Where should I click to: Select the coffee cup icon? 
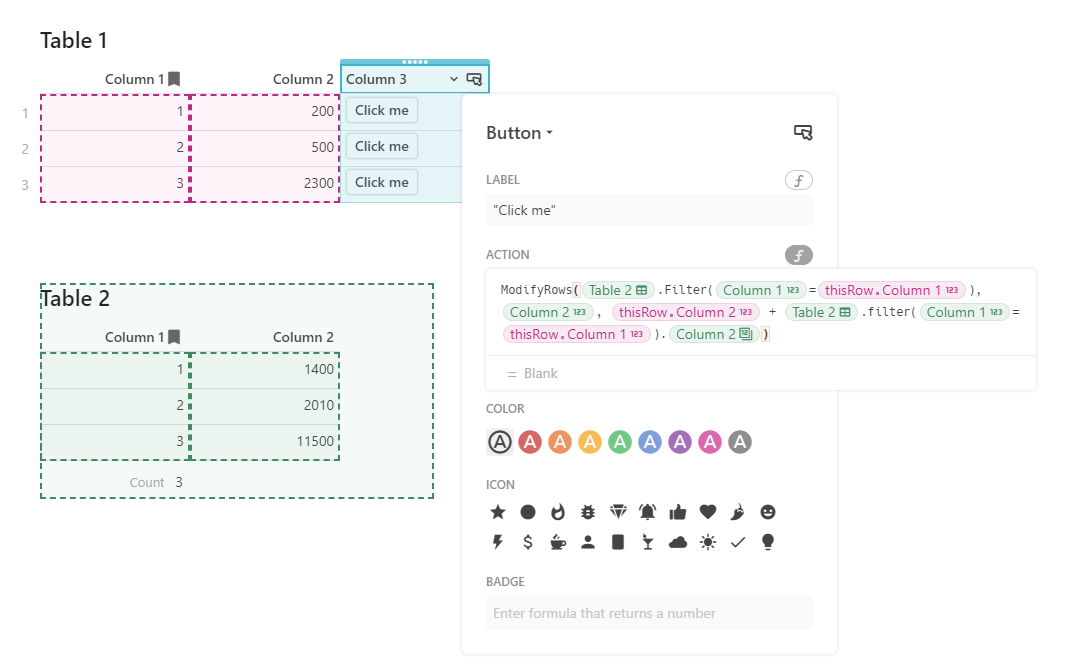[558, 542]
